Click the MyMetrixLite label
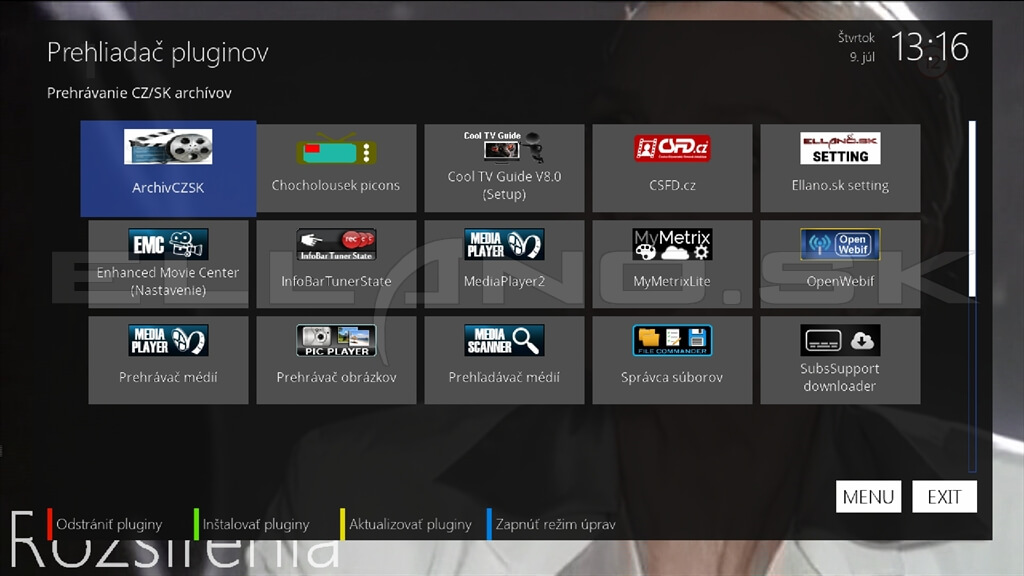This screenshot has width=1024, height=576. pos(672,281)
